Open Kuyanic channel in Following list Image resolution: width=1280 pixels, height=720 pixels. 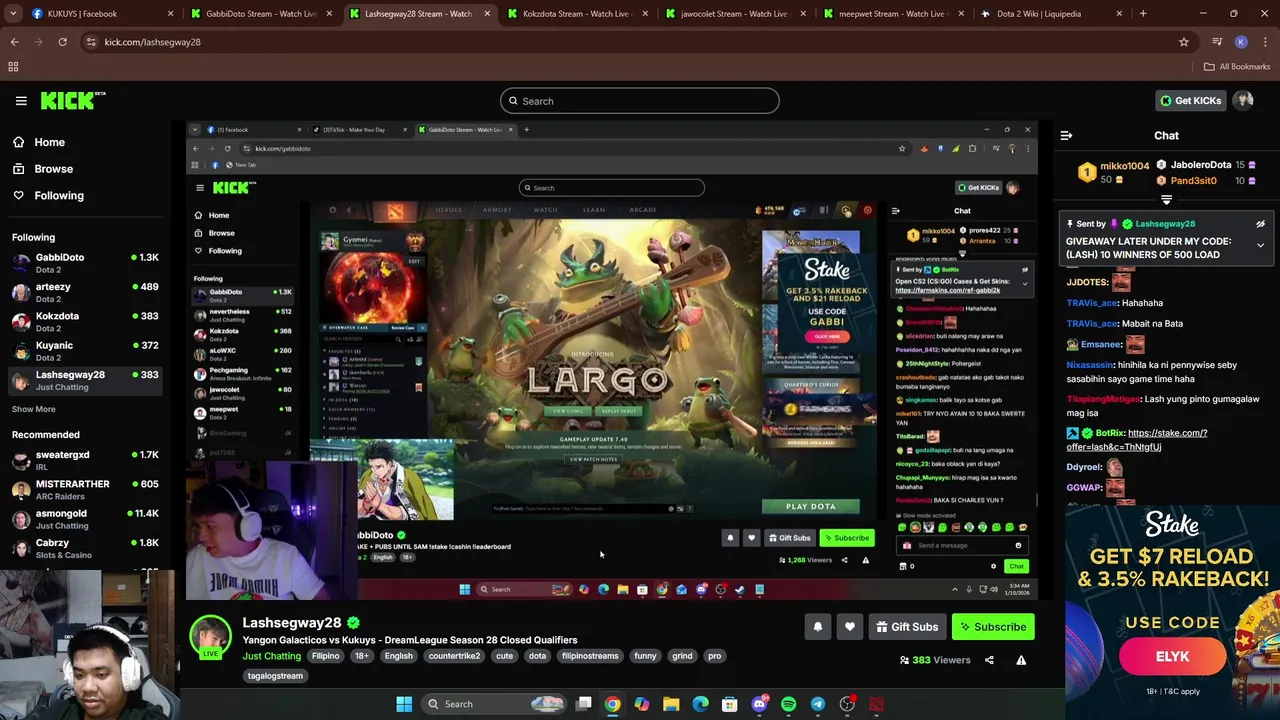click(x=85, y=351)
